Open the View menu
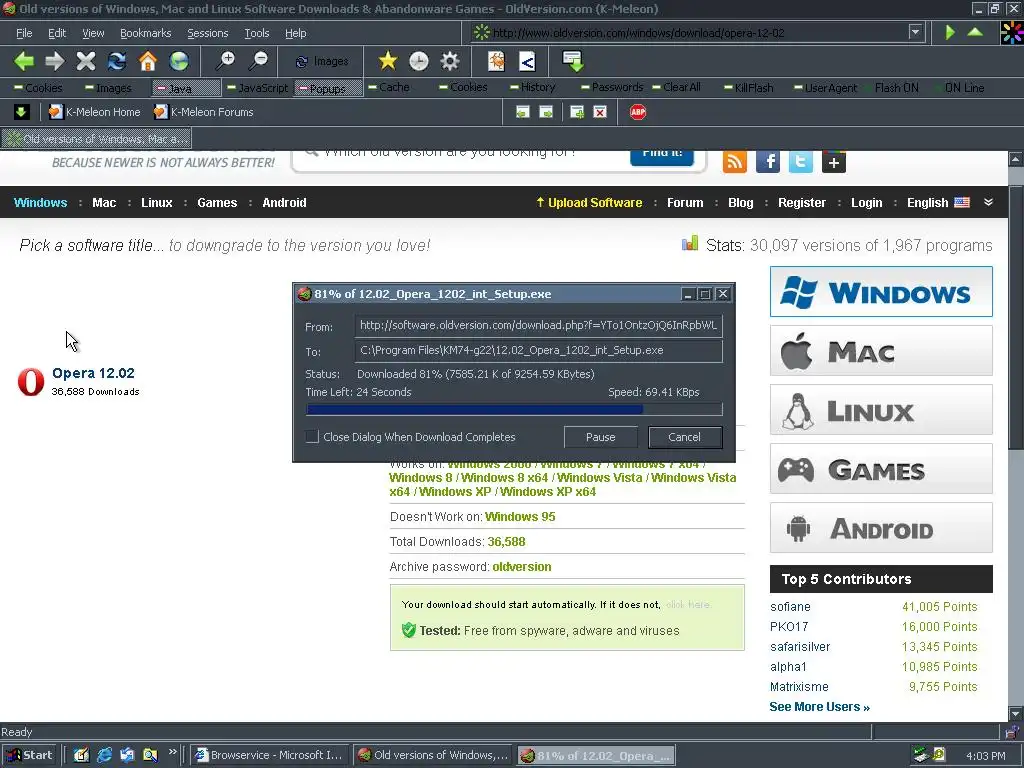1024x768 pixels. pos(93,33)
